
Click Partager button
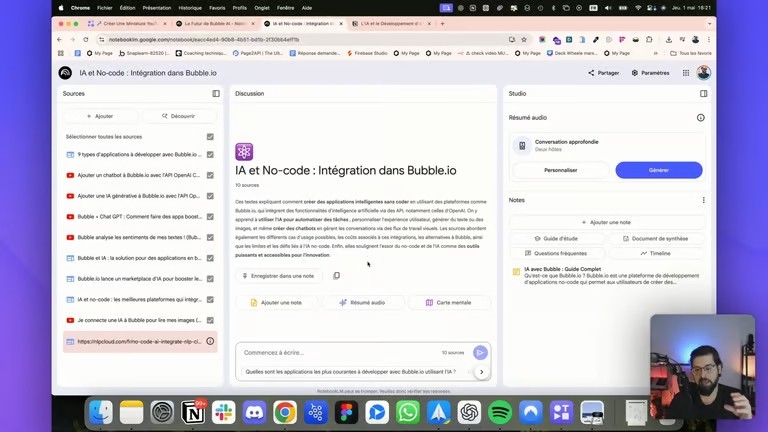coord(603,73)
